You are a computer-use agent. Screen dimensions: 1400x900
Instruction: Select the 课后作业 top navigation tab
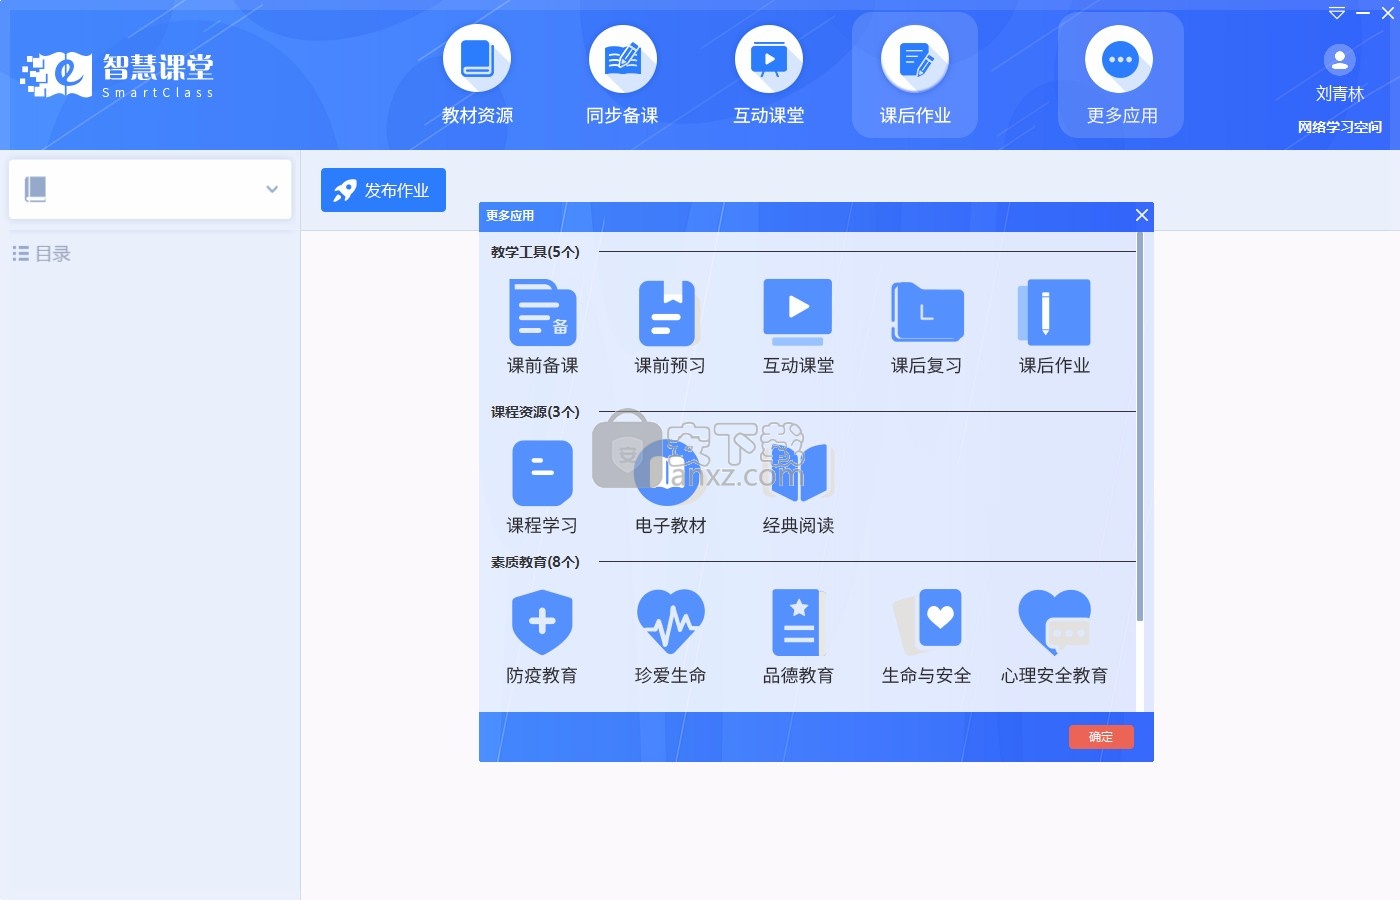coord(915,76)
